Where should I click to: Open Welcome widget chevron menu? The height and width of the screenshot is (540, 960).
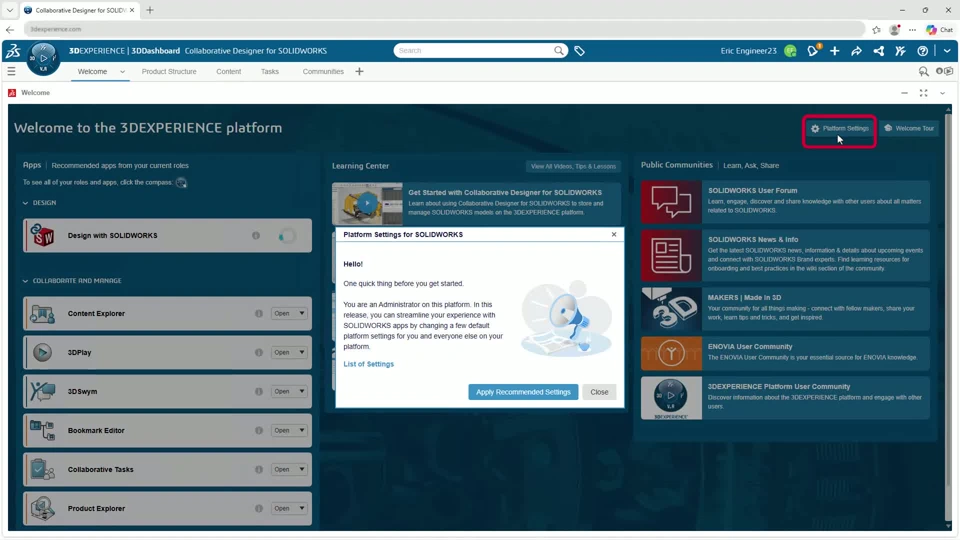pyautogui.click(x=943, y=93)
